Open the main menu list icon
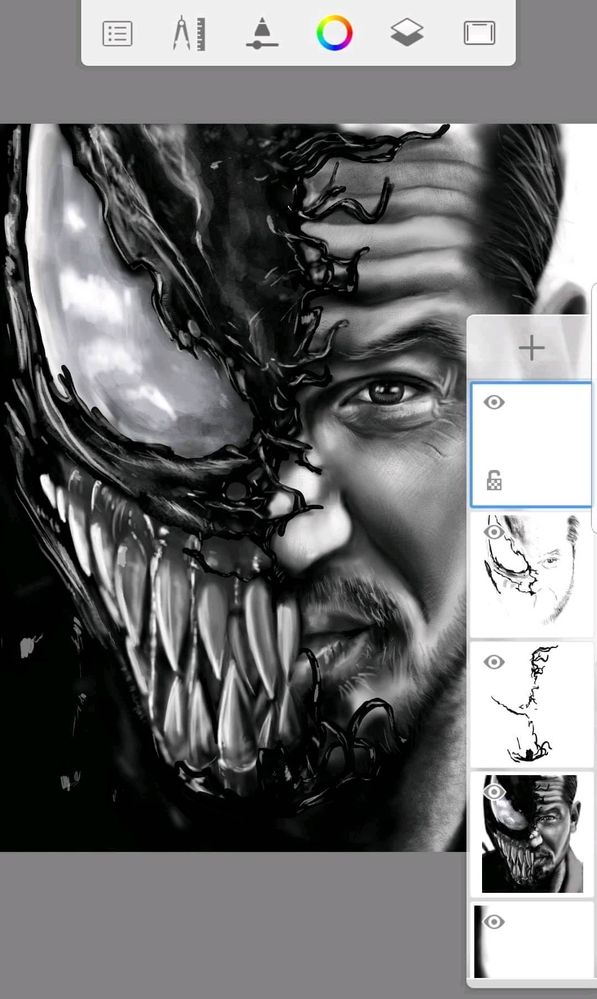Screen dimensions: 597x999 117,33
